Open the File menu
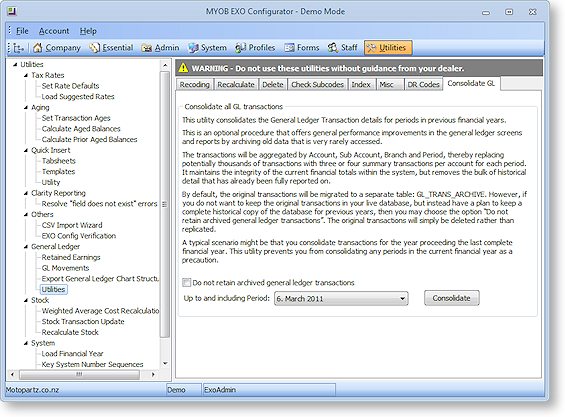Screen dimensions: 565x417 tap(22, 31)
